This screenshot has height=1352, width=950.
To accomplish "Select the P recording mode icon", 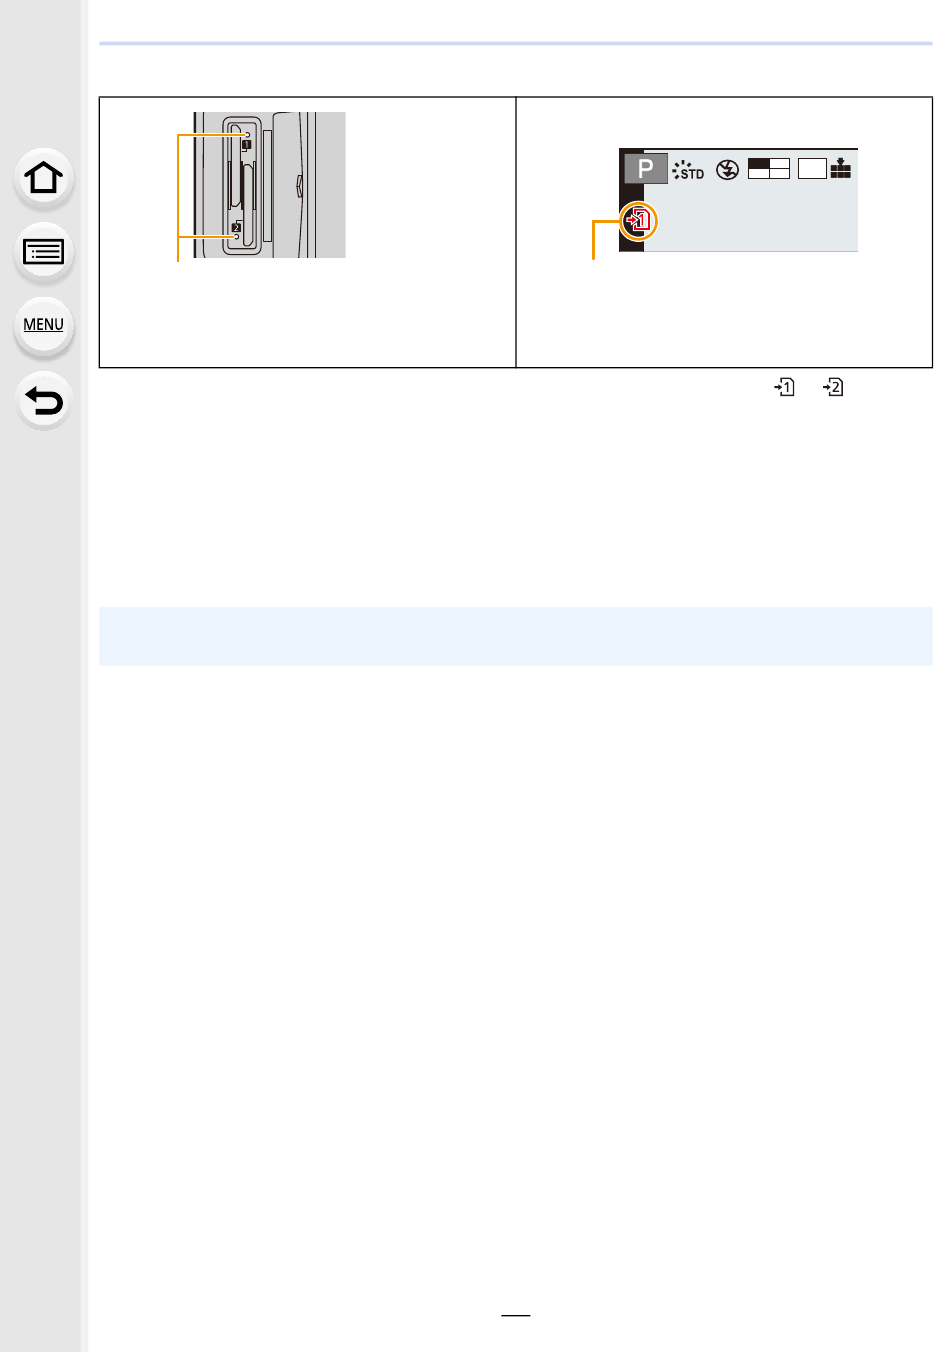I will pyautogui.click(x=646, y=168).
